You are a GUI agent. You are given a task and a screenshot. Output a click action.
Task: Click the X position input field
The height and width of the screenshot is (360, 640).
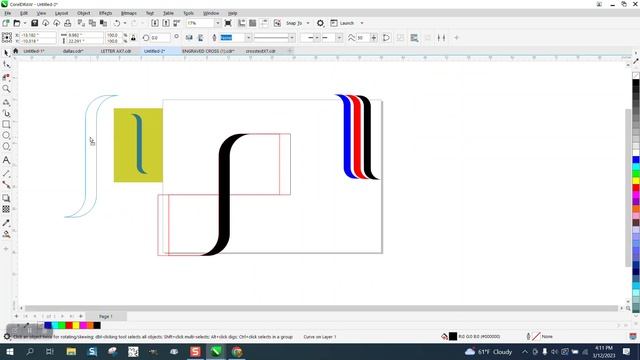tap(38, 35)
